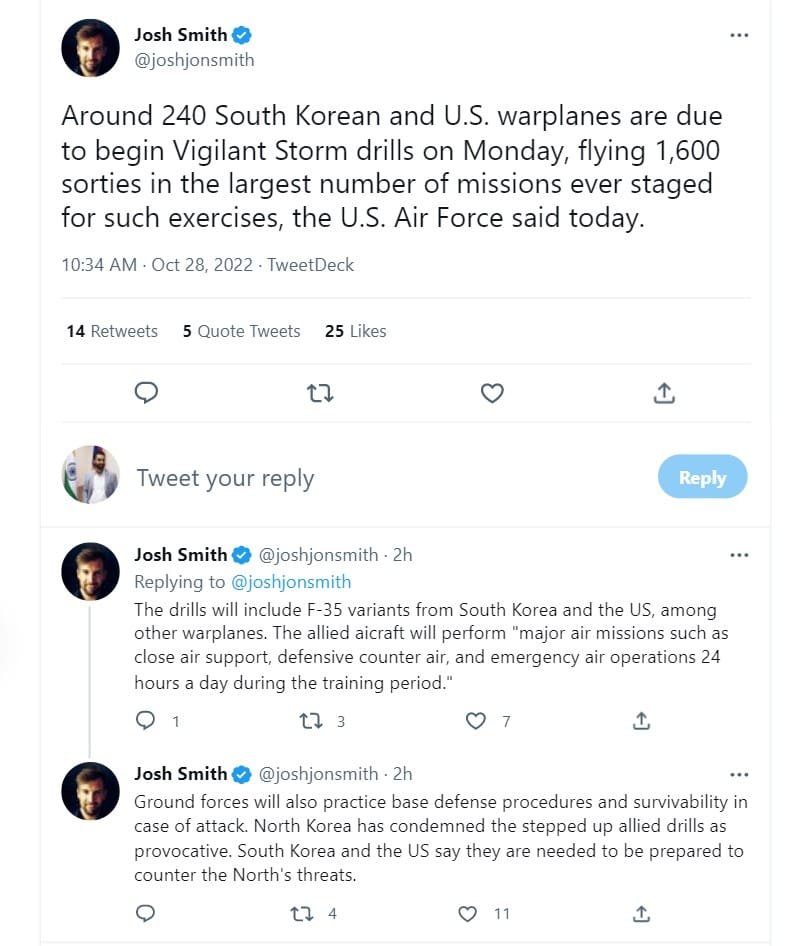Click the retweet icon on the main tweet

click(319, 393)
